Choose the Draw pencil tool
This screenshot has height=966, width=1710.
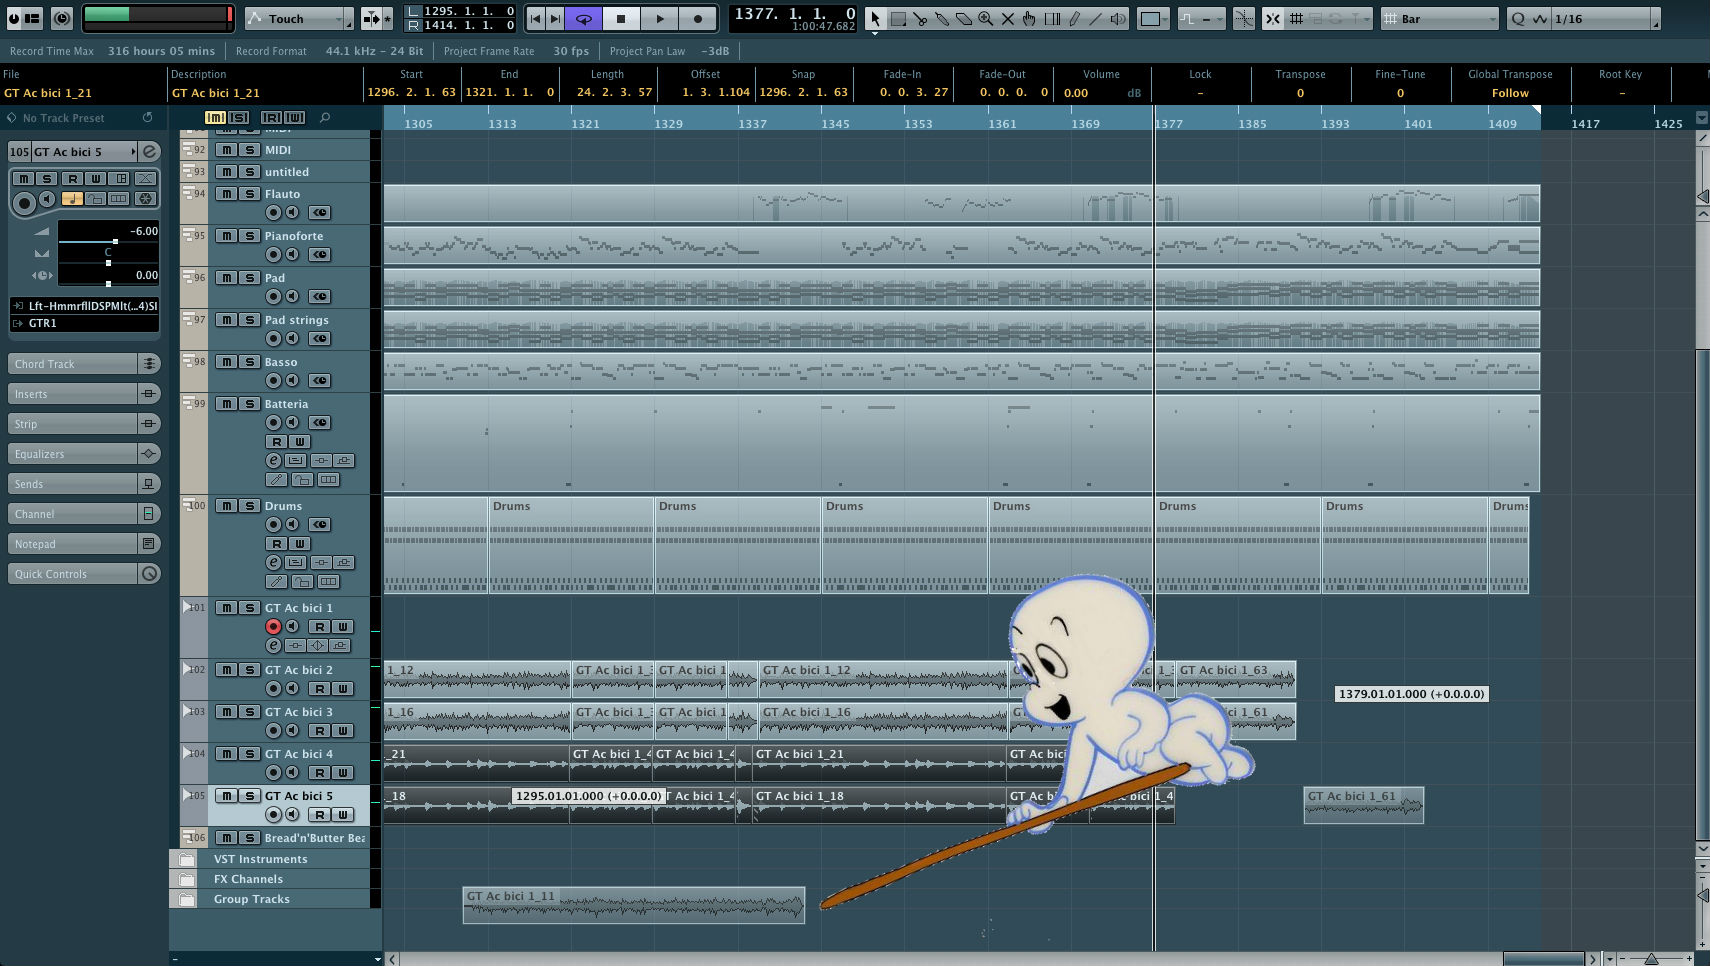click(x=1074, y=18)
